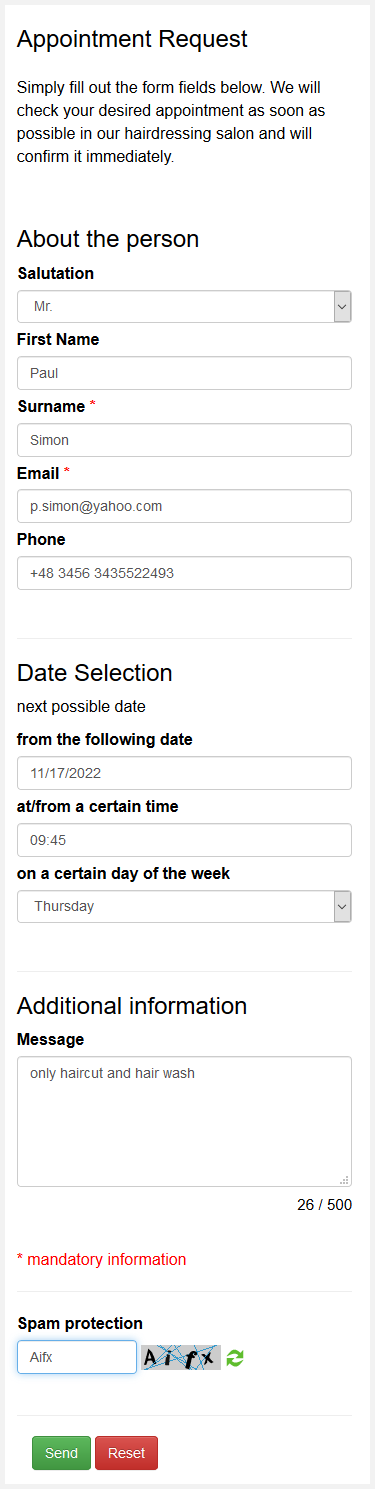
Task: Focus the First Name field containing Paul
Action: [184, 373]
